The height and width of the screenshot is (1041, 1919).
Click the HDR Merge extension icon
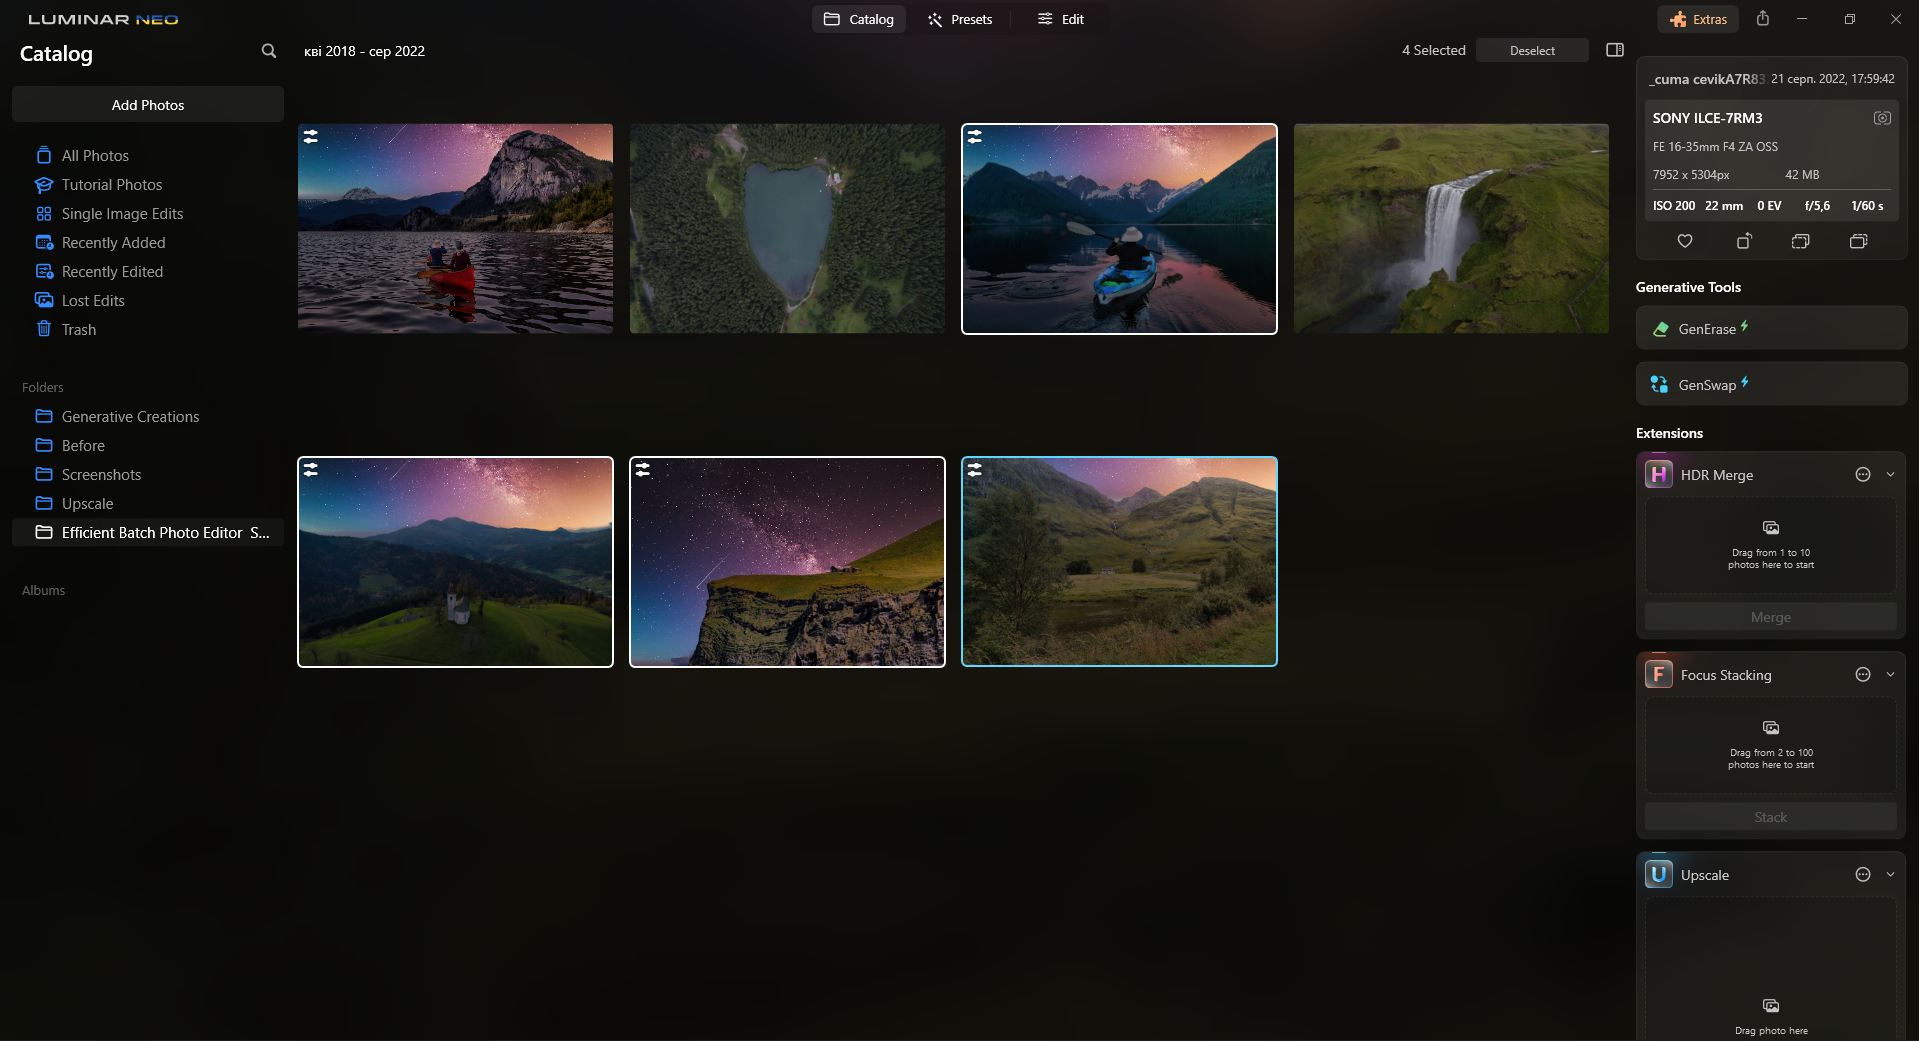click(1659, 474)
